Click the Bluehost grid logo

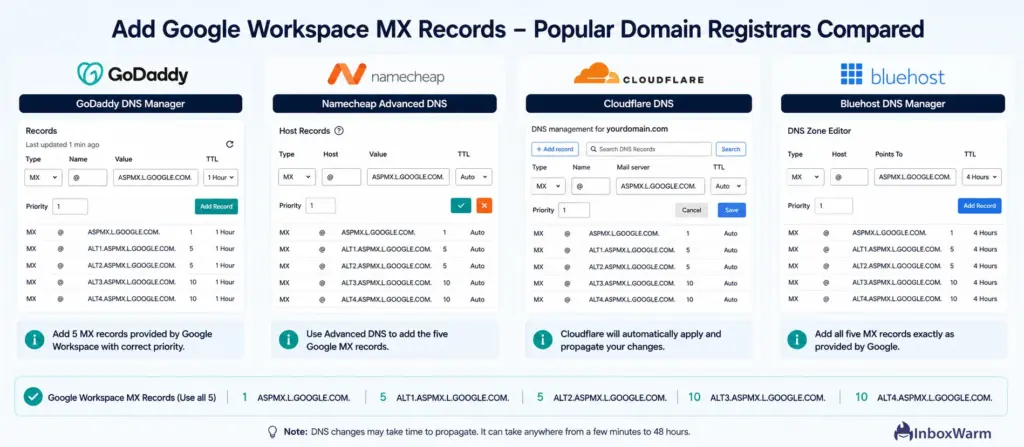coord(851,74)
